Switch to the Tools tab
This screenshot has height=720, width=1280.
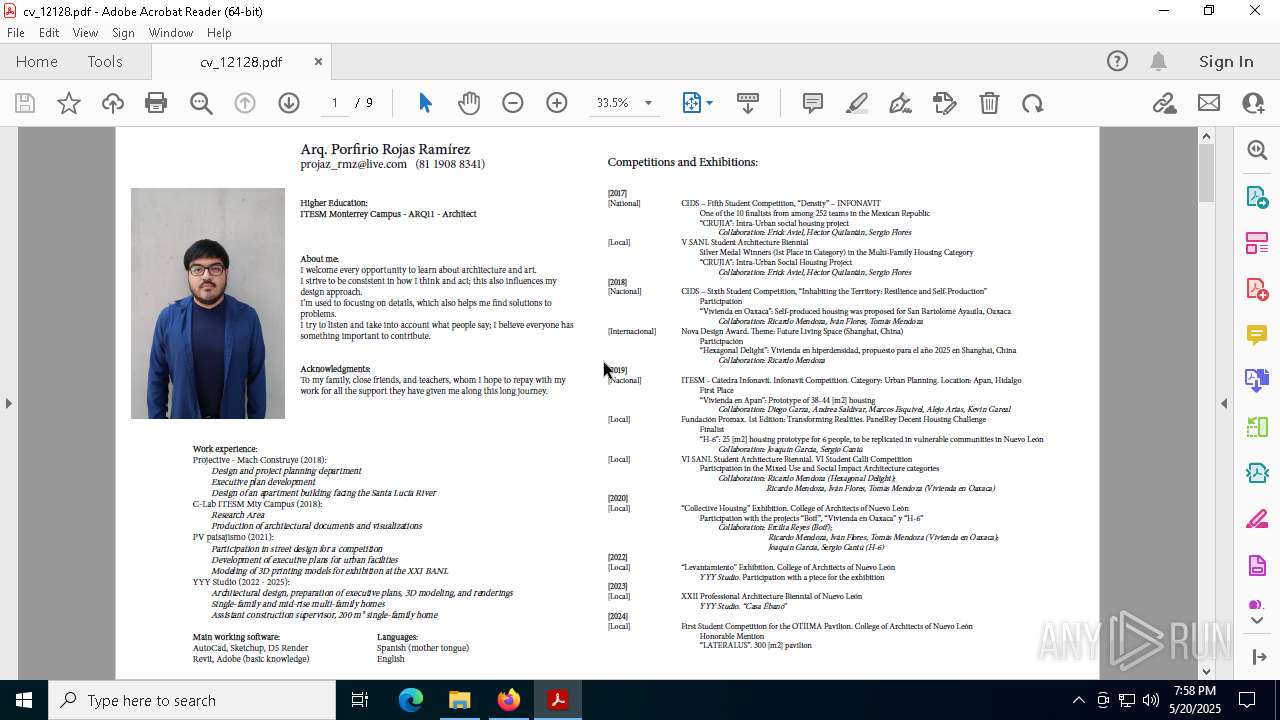105,61
